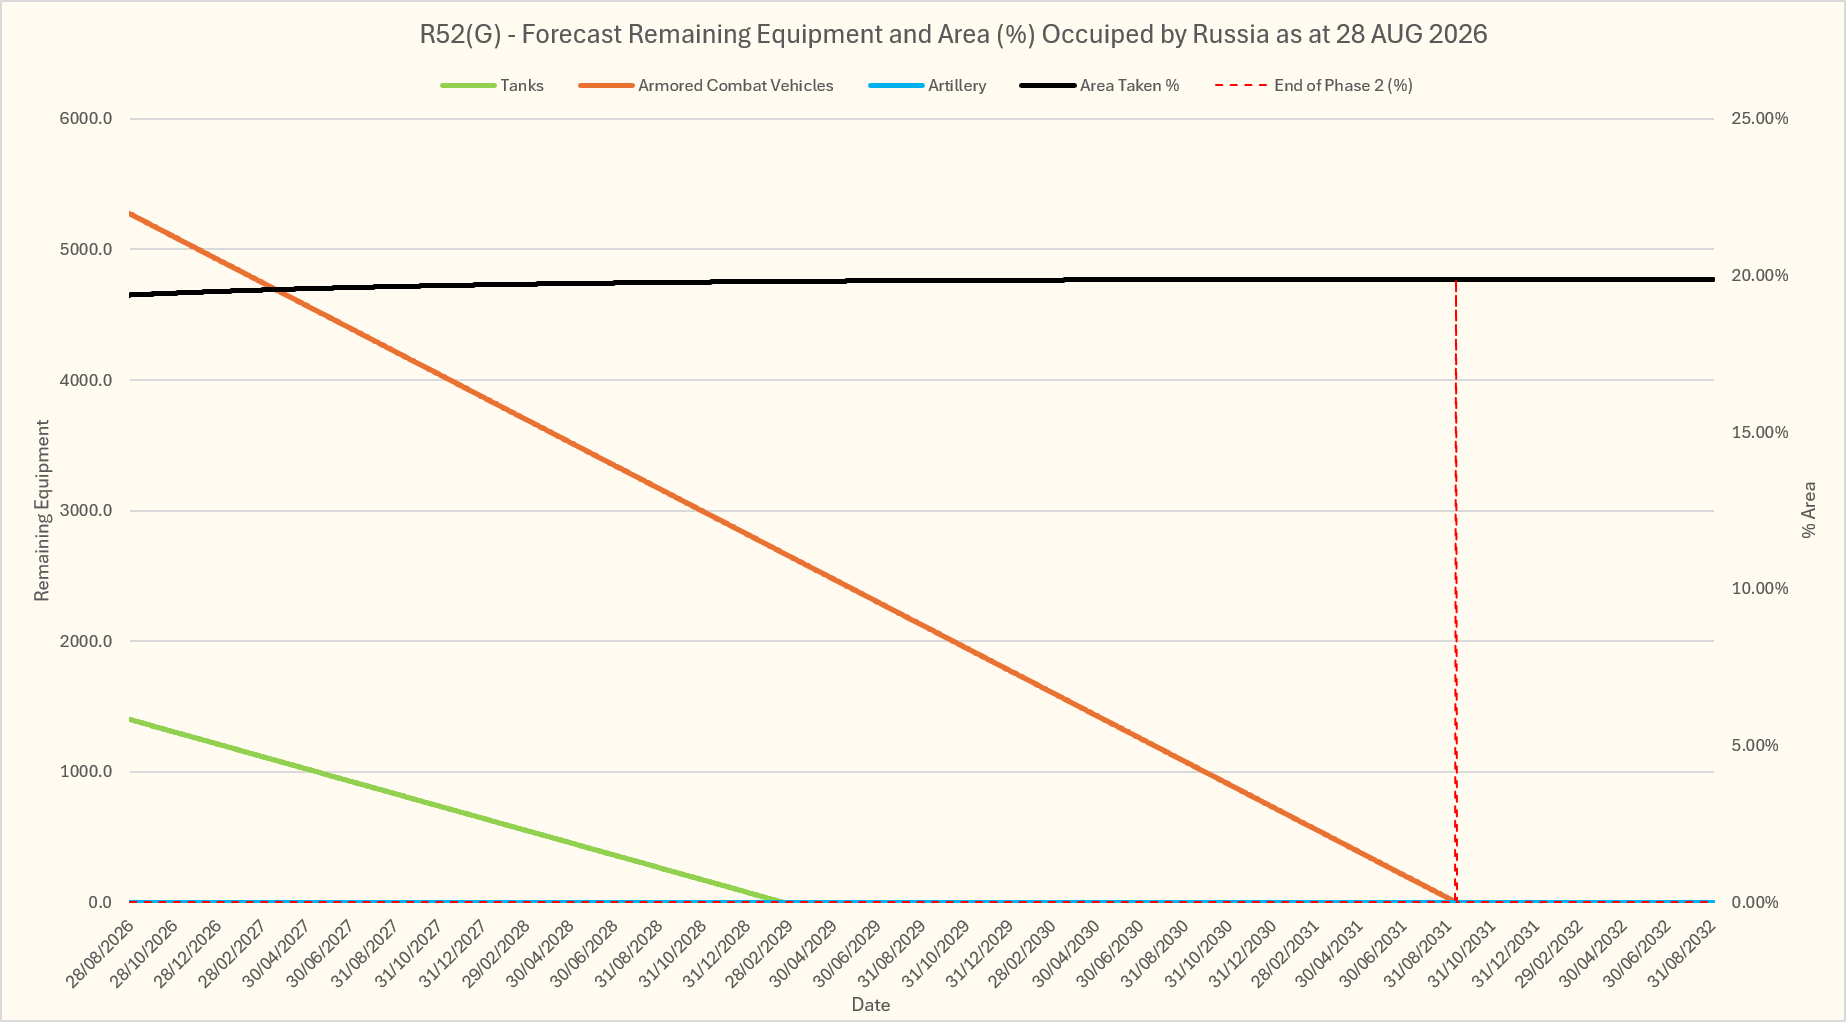Screen dimensions: 1846x1022
Task: Click the "5000.0" left axis value
Action: [86, 249]
